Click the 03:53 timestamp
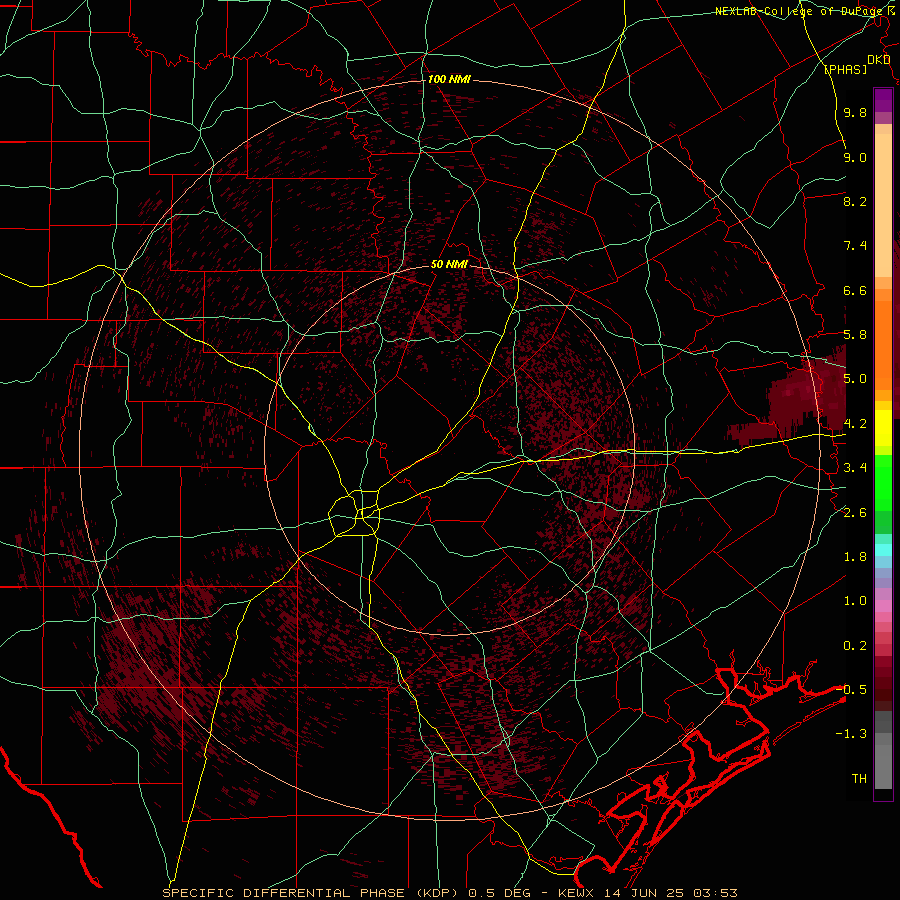 (x=715, y=893)
